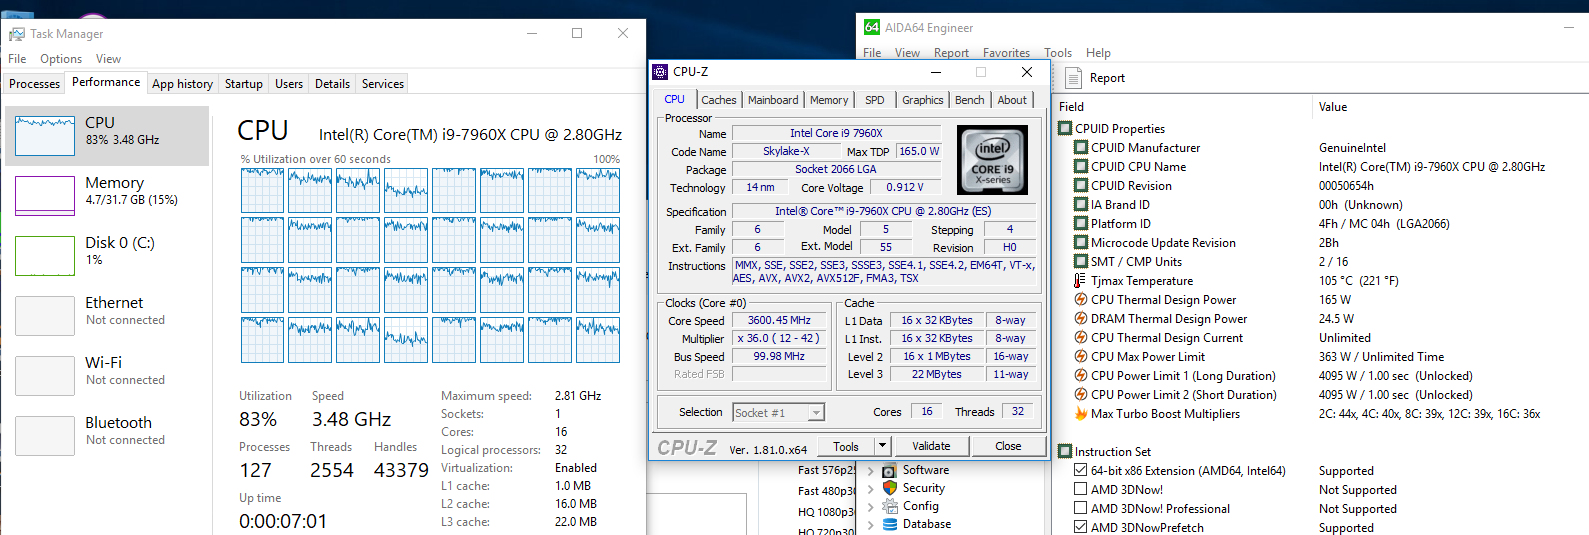The width and height of the screenshot is (1589, 535).
Task: Select Disk 0 (C:) in performance sidebar
Action: click(107, 255)
